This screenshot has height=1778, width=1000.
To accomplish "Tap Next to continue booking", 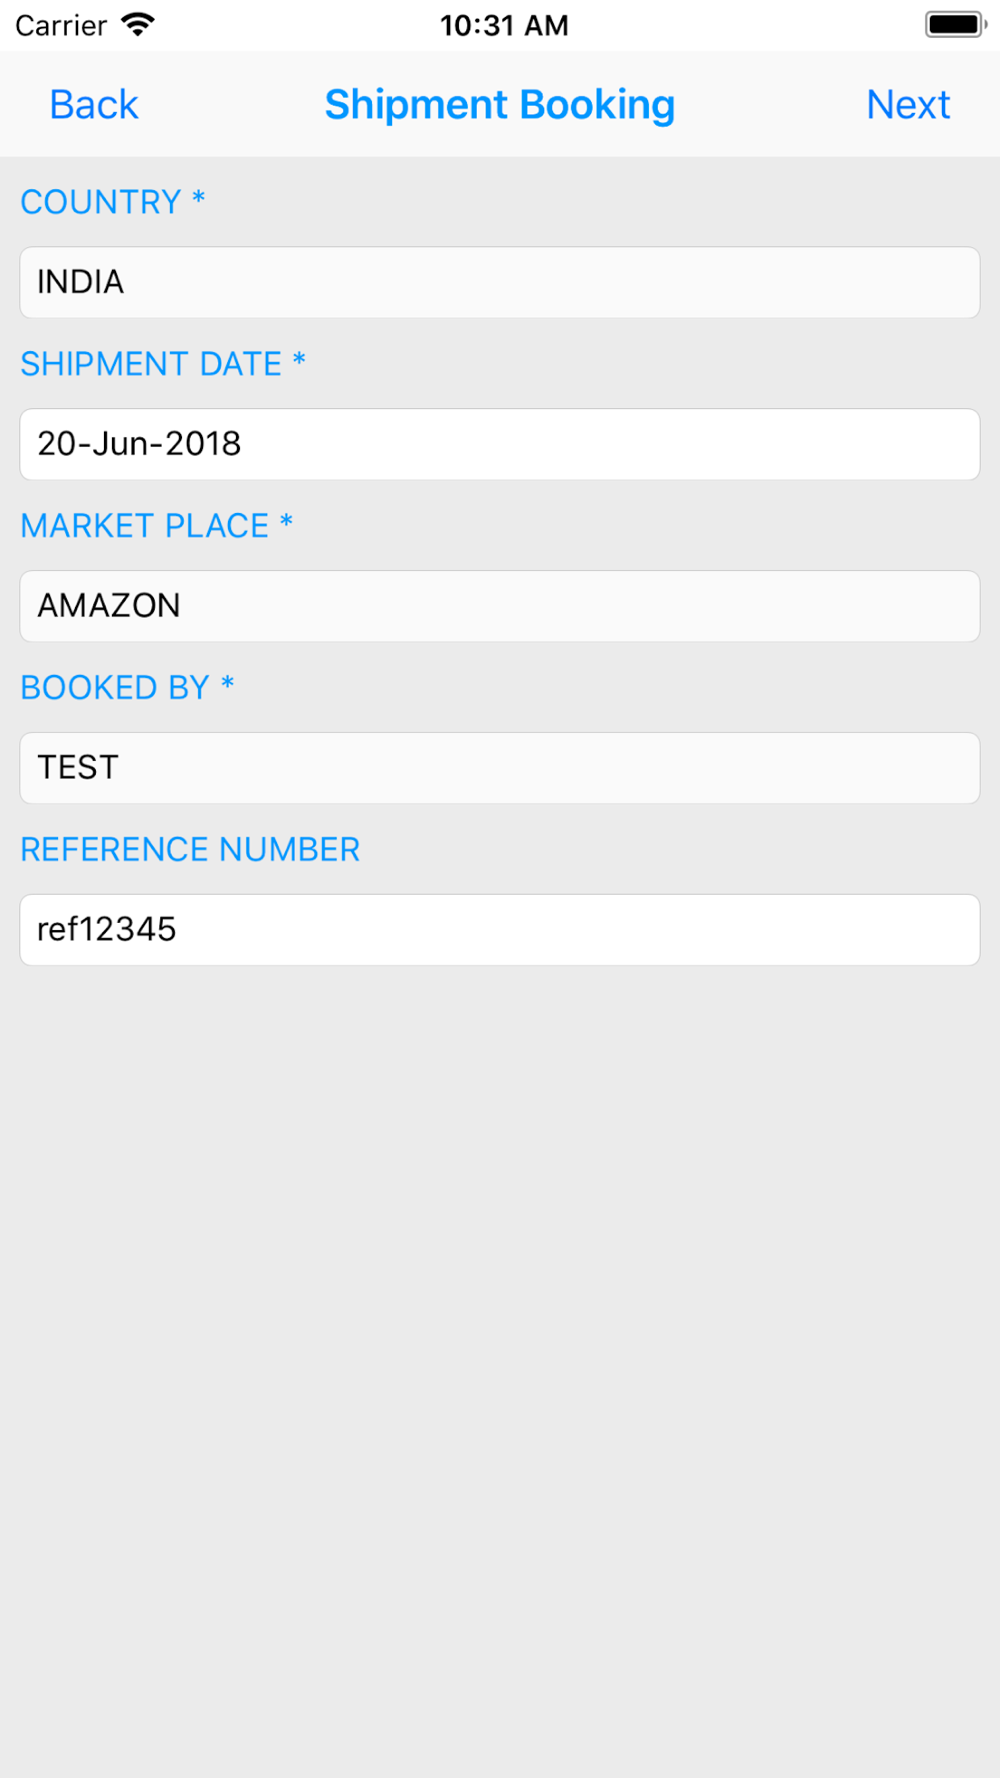I will pos(908,105).
